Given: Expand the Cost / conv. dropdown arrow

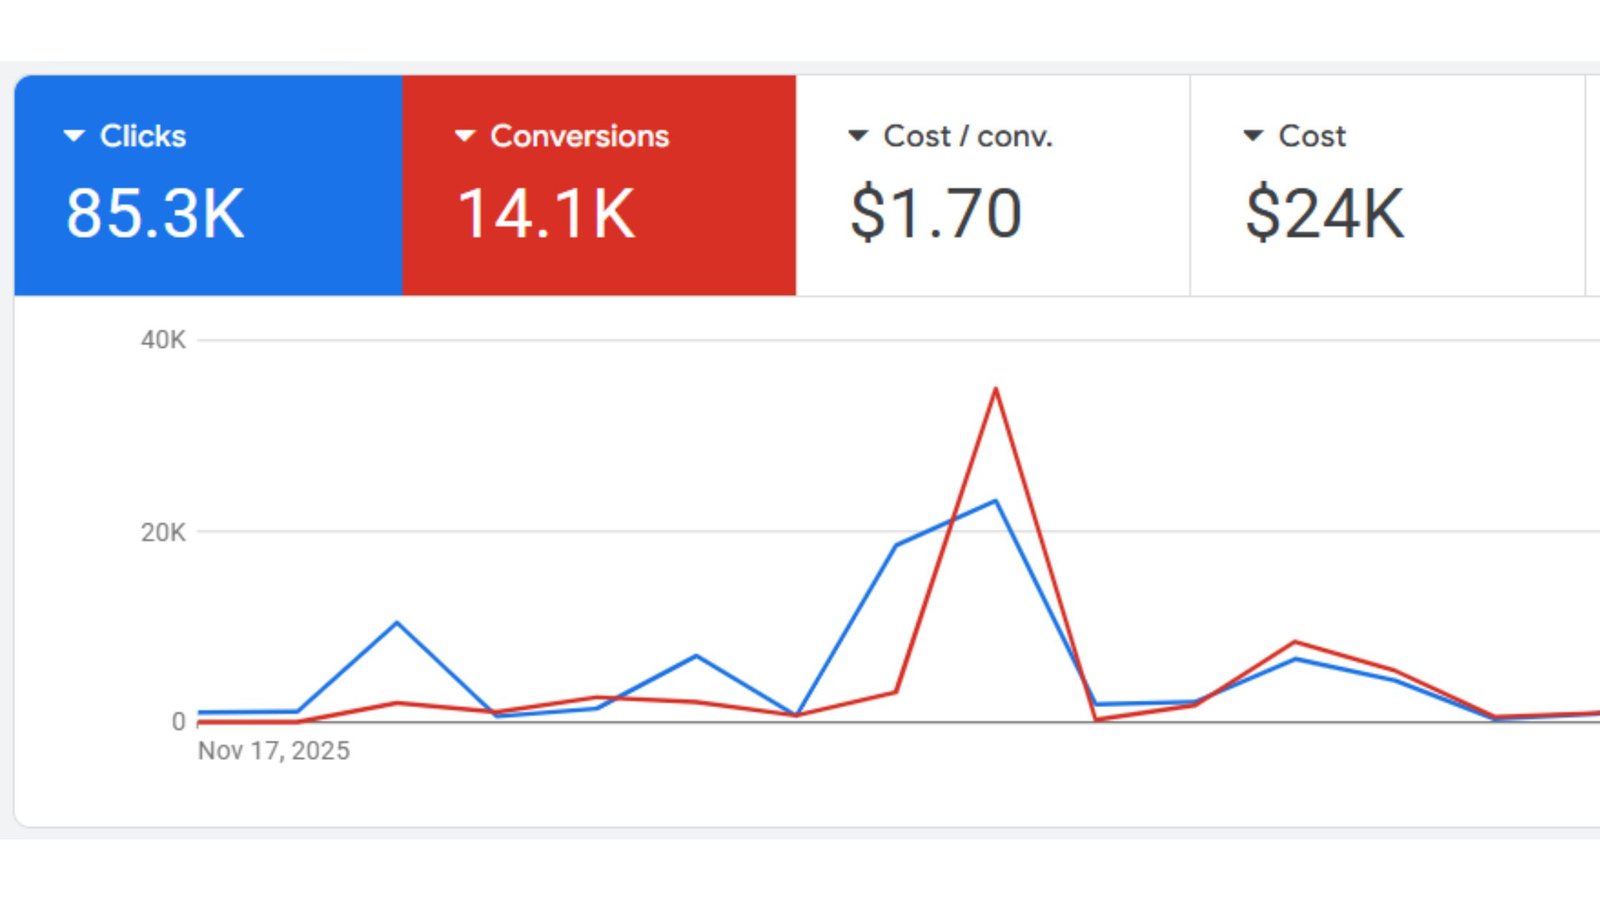Looking at the screenshot, I should pyautogui.click(x=857, y=136).
